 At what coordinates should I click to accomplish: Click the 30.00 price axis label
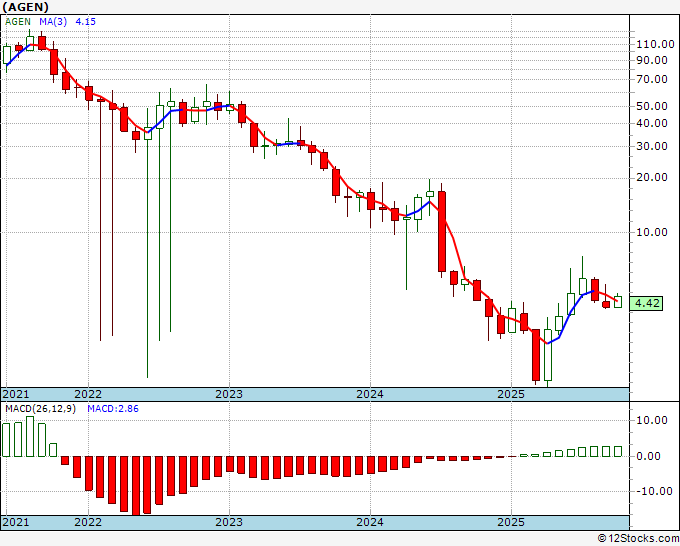click(652, 147)
